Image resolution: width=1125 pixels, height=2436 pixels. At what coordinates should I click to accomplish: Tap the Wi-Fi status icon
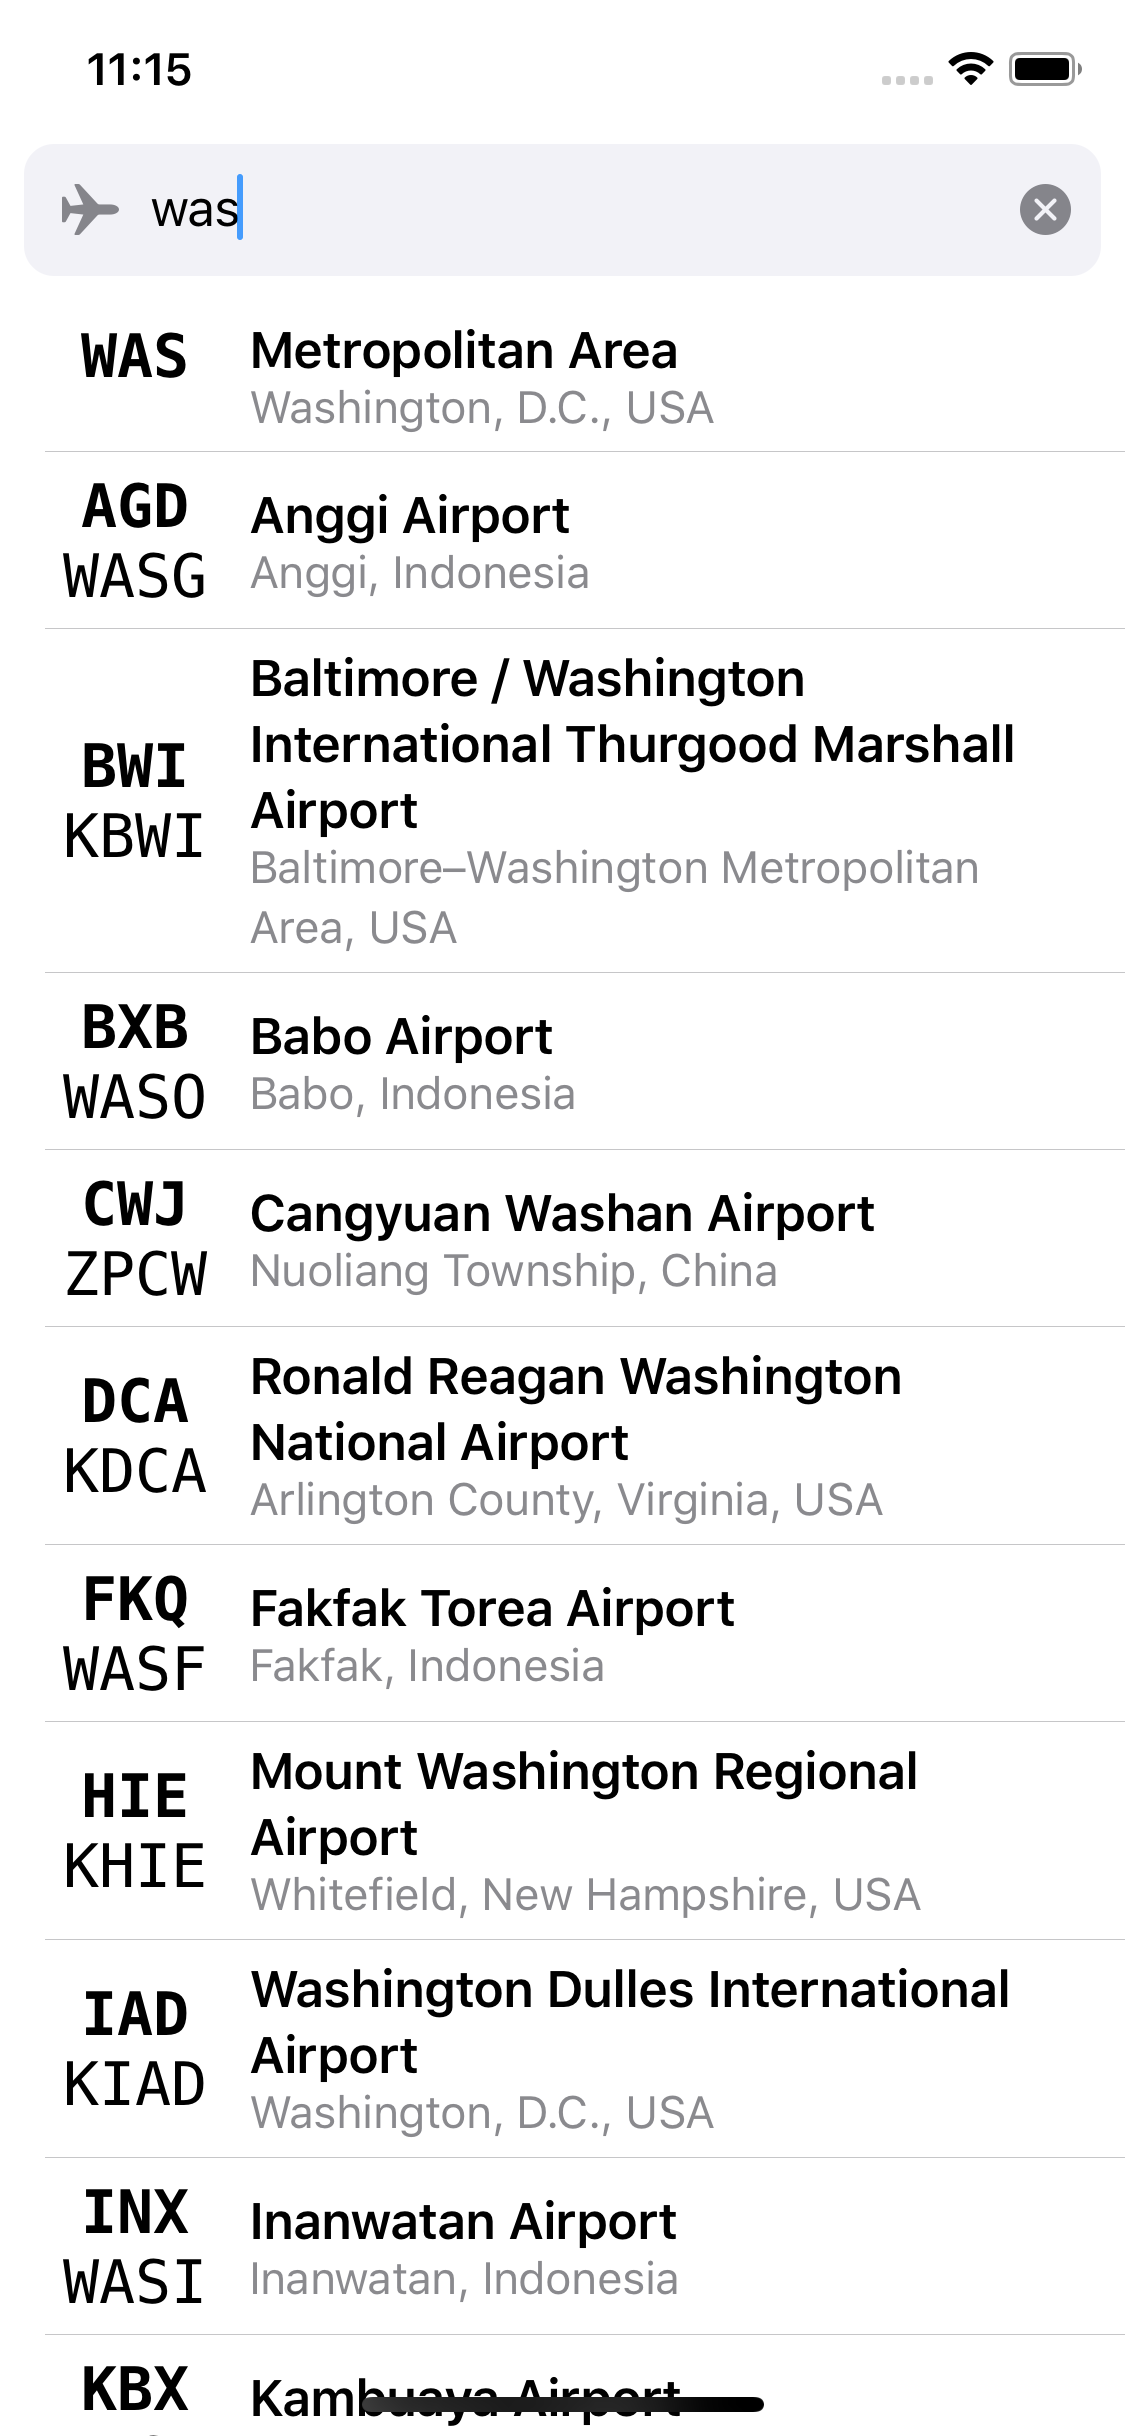tap(969, 68)
